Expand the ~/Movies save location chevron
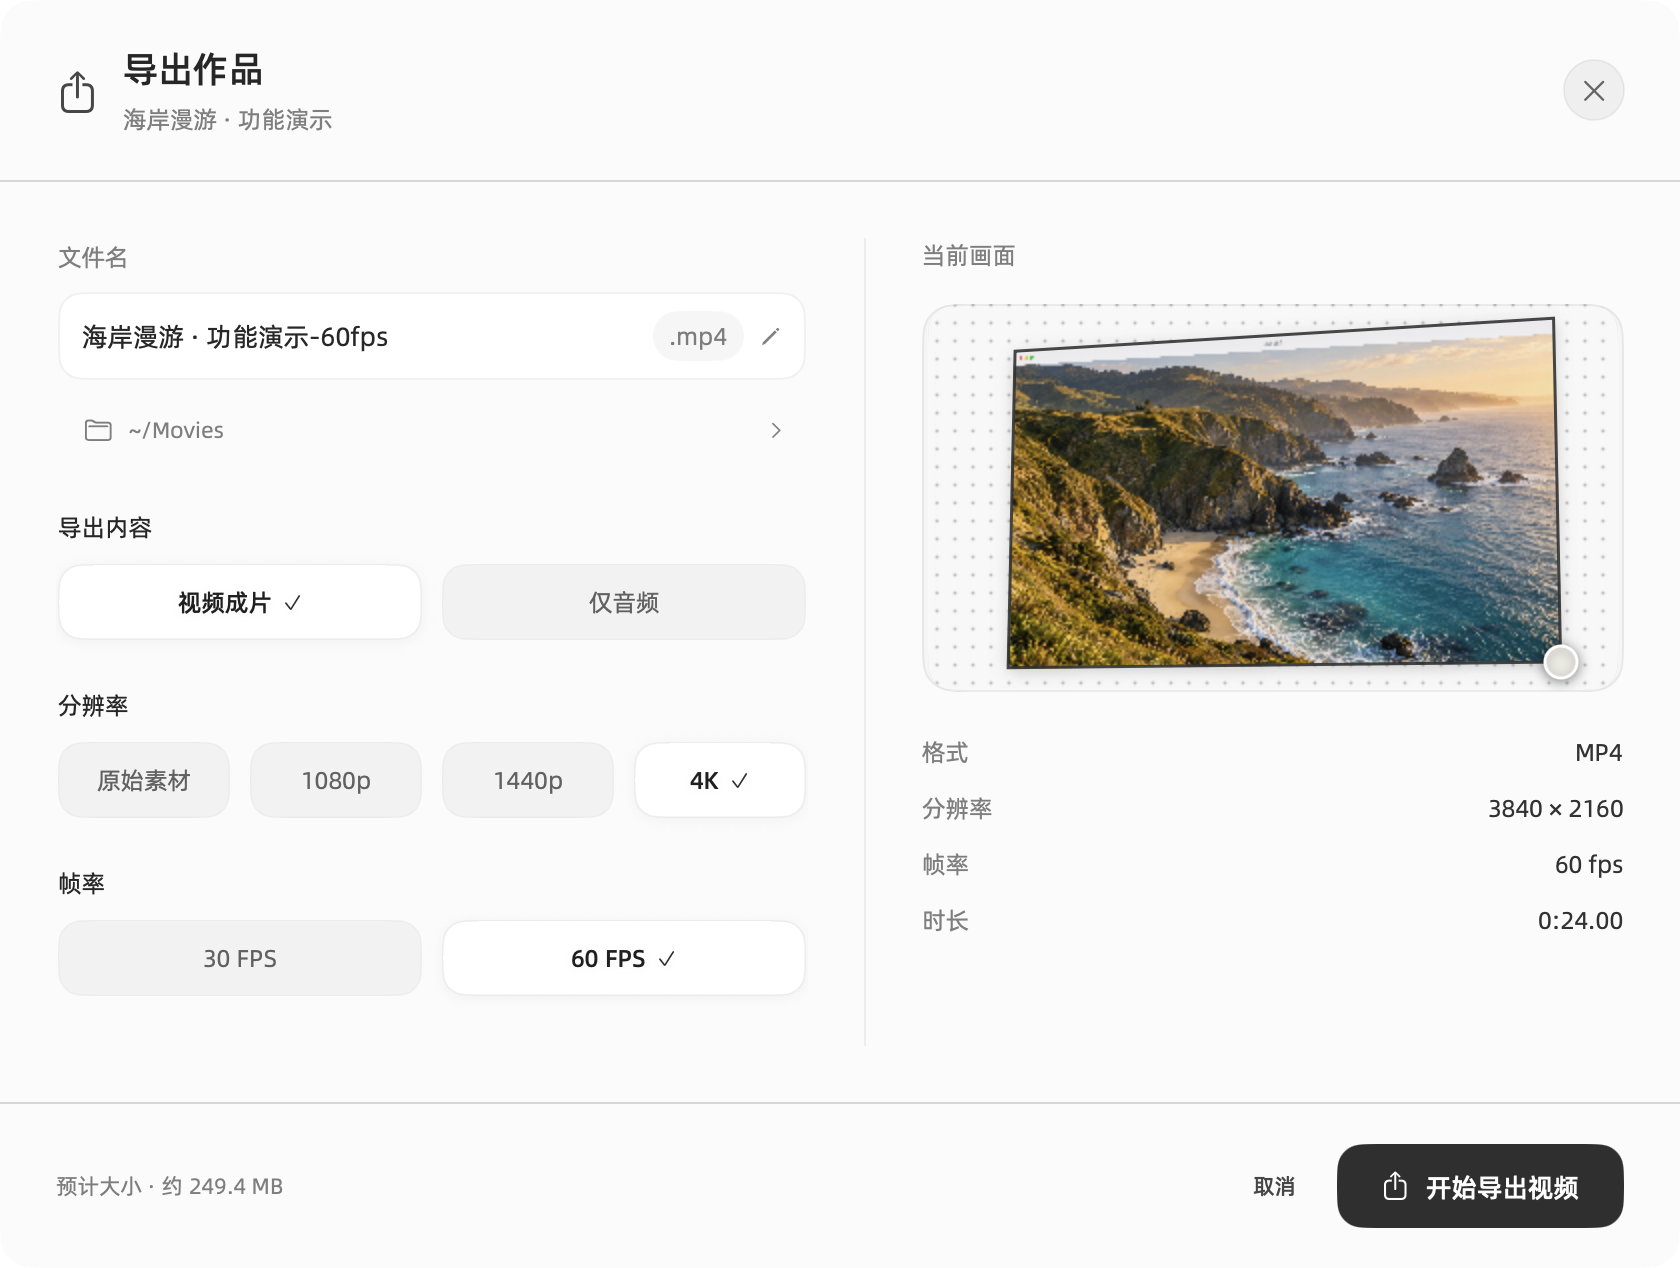Viewport: 1680px width, 1268px height. [776, 430]
